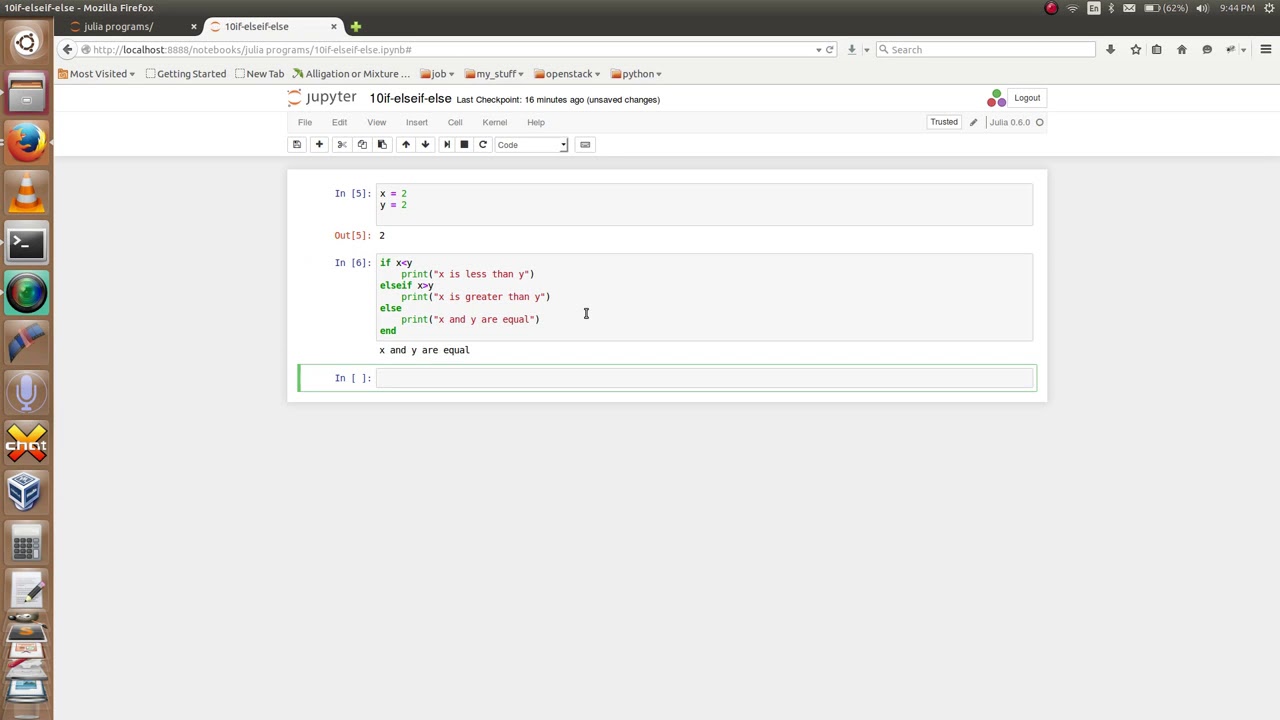The image size is (1280, 720).
Task: Click the In [5] cell with x = 2
Action: (x=704, y=204)
